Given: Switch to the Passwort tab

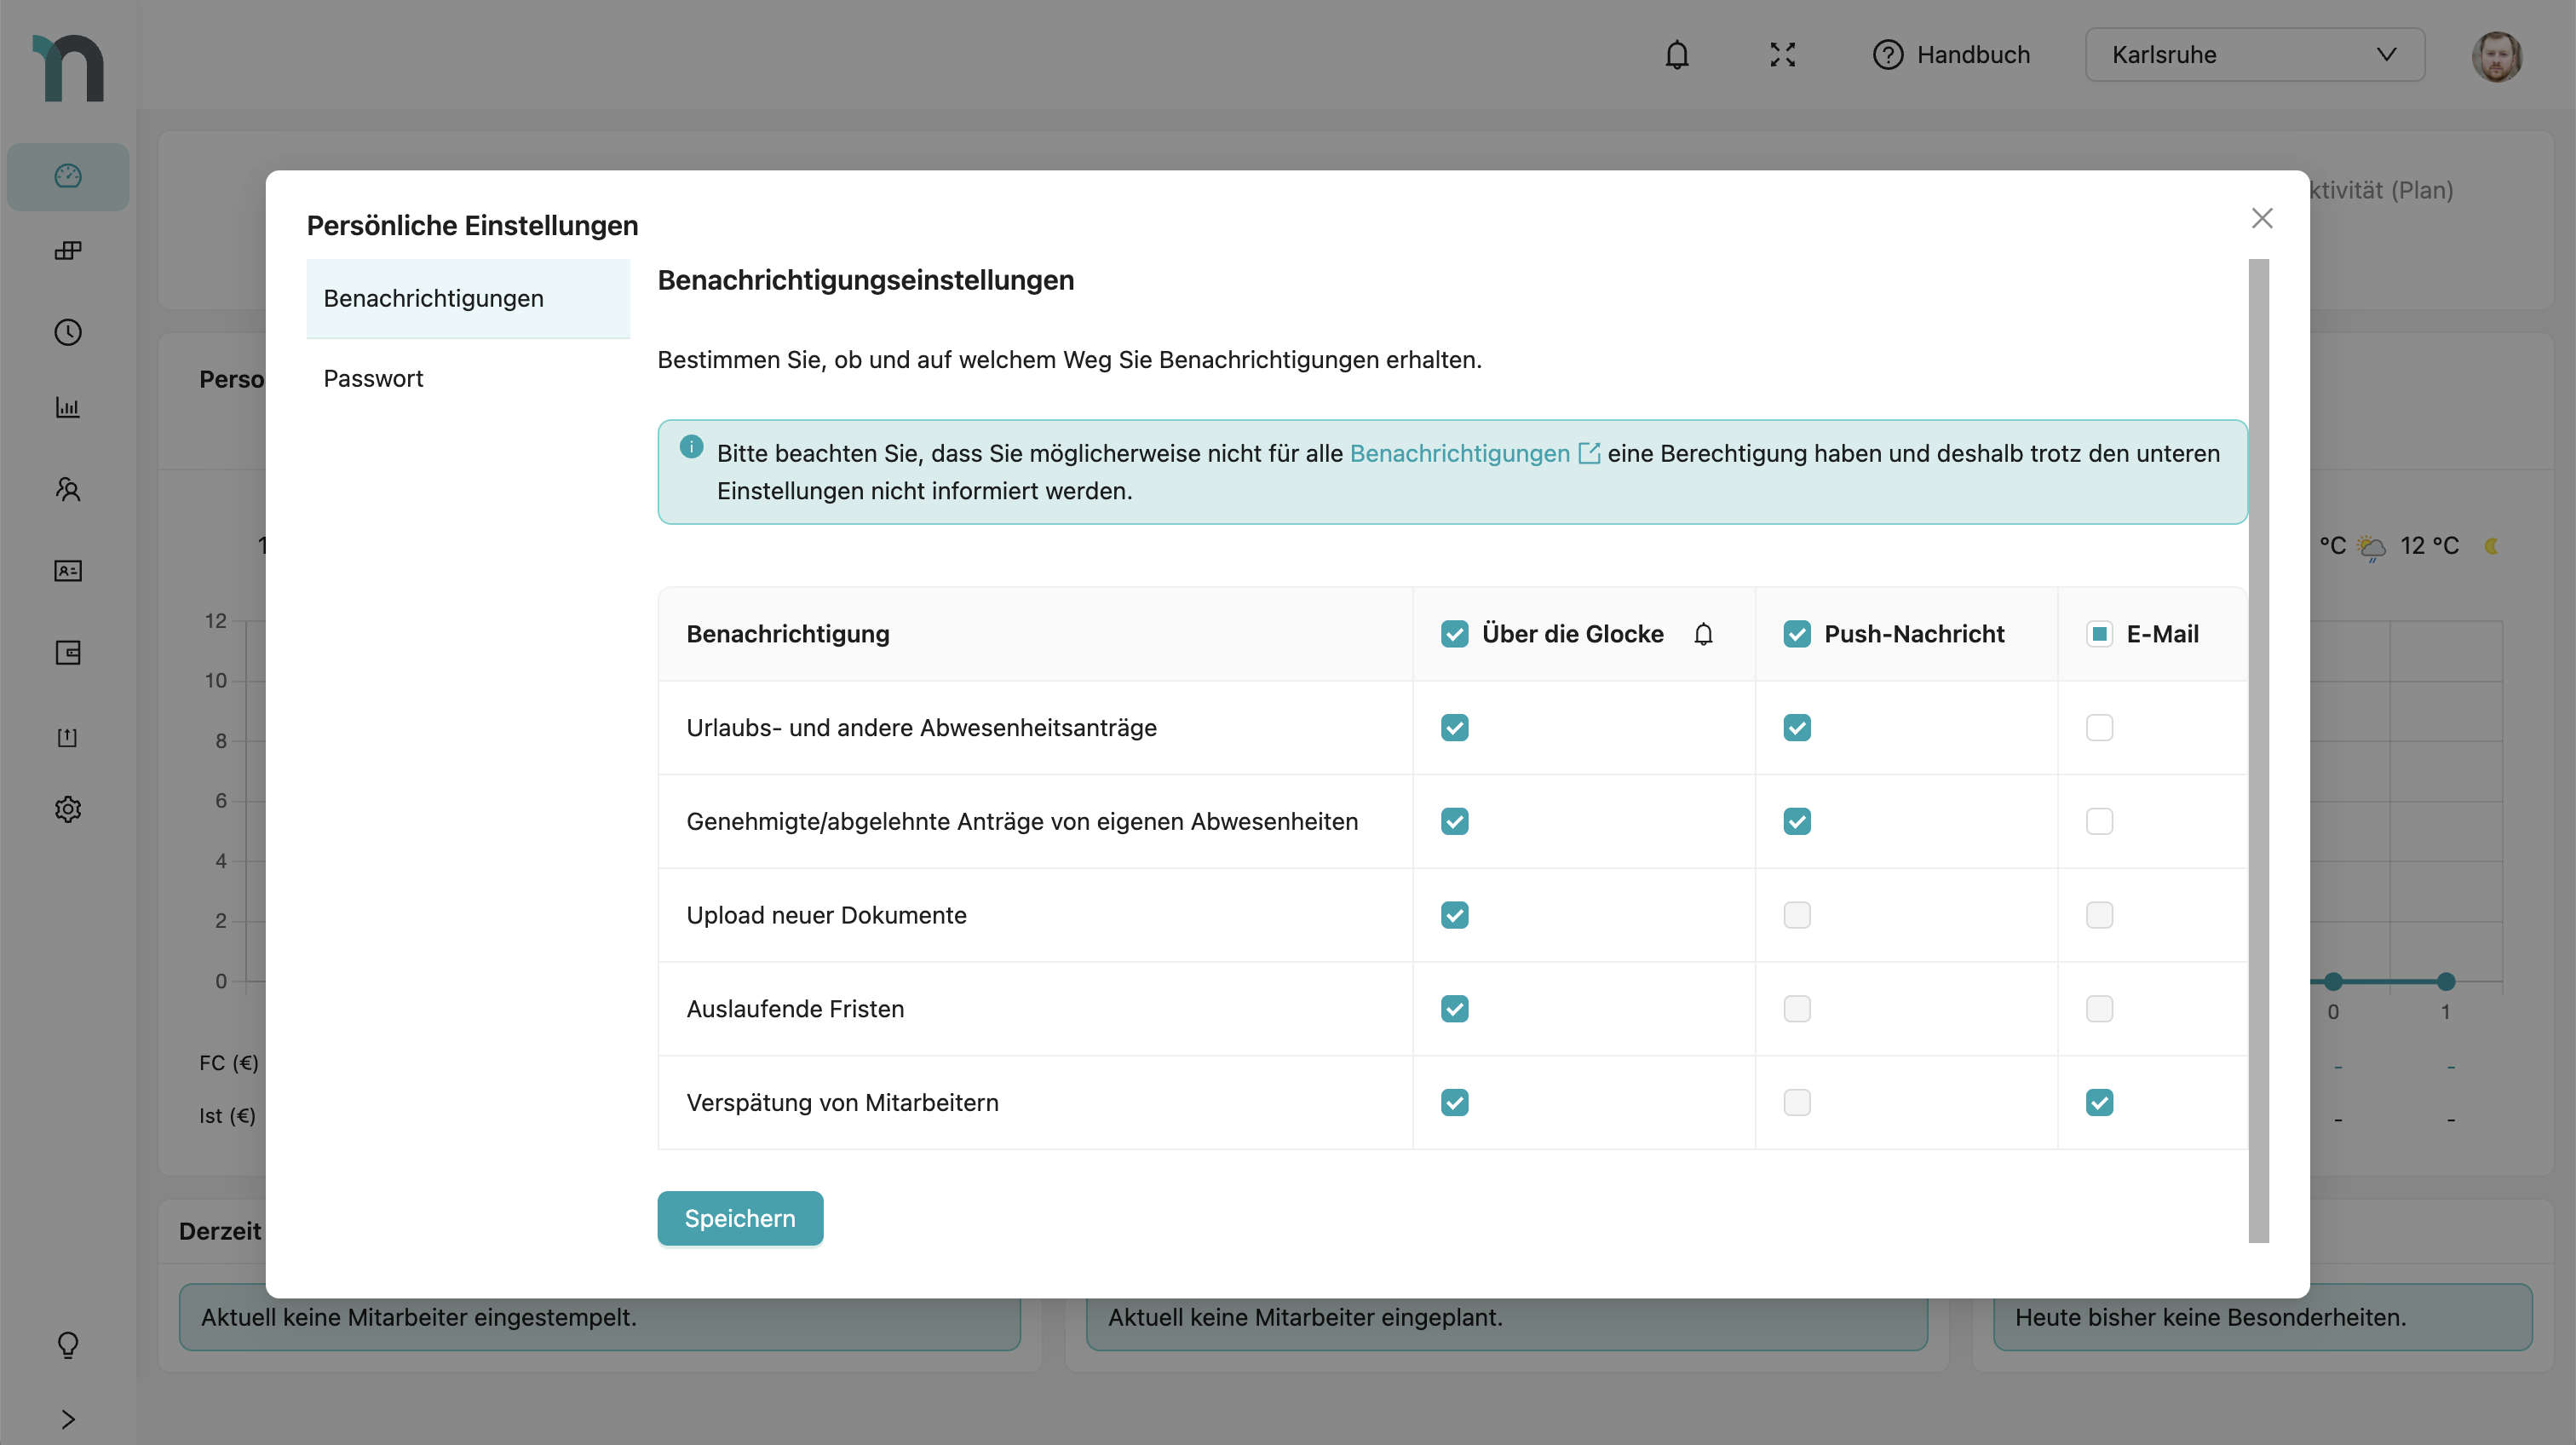Looking at the screenshot, I should (373, 379).
